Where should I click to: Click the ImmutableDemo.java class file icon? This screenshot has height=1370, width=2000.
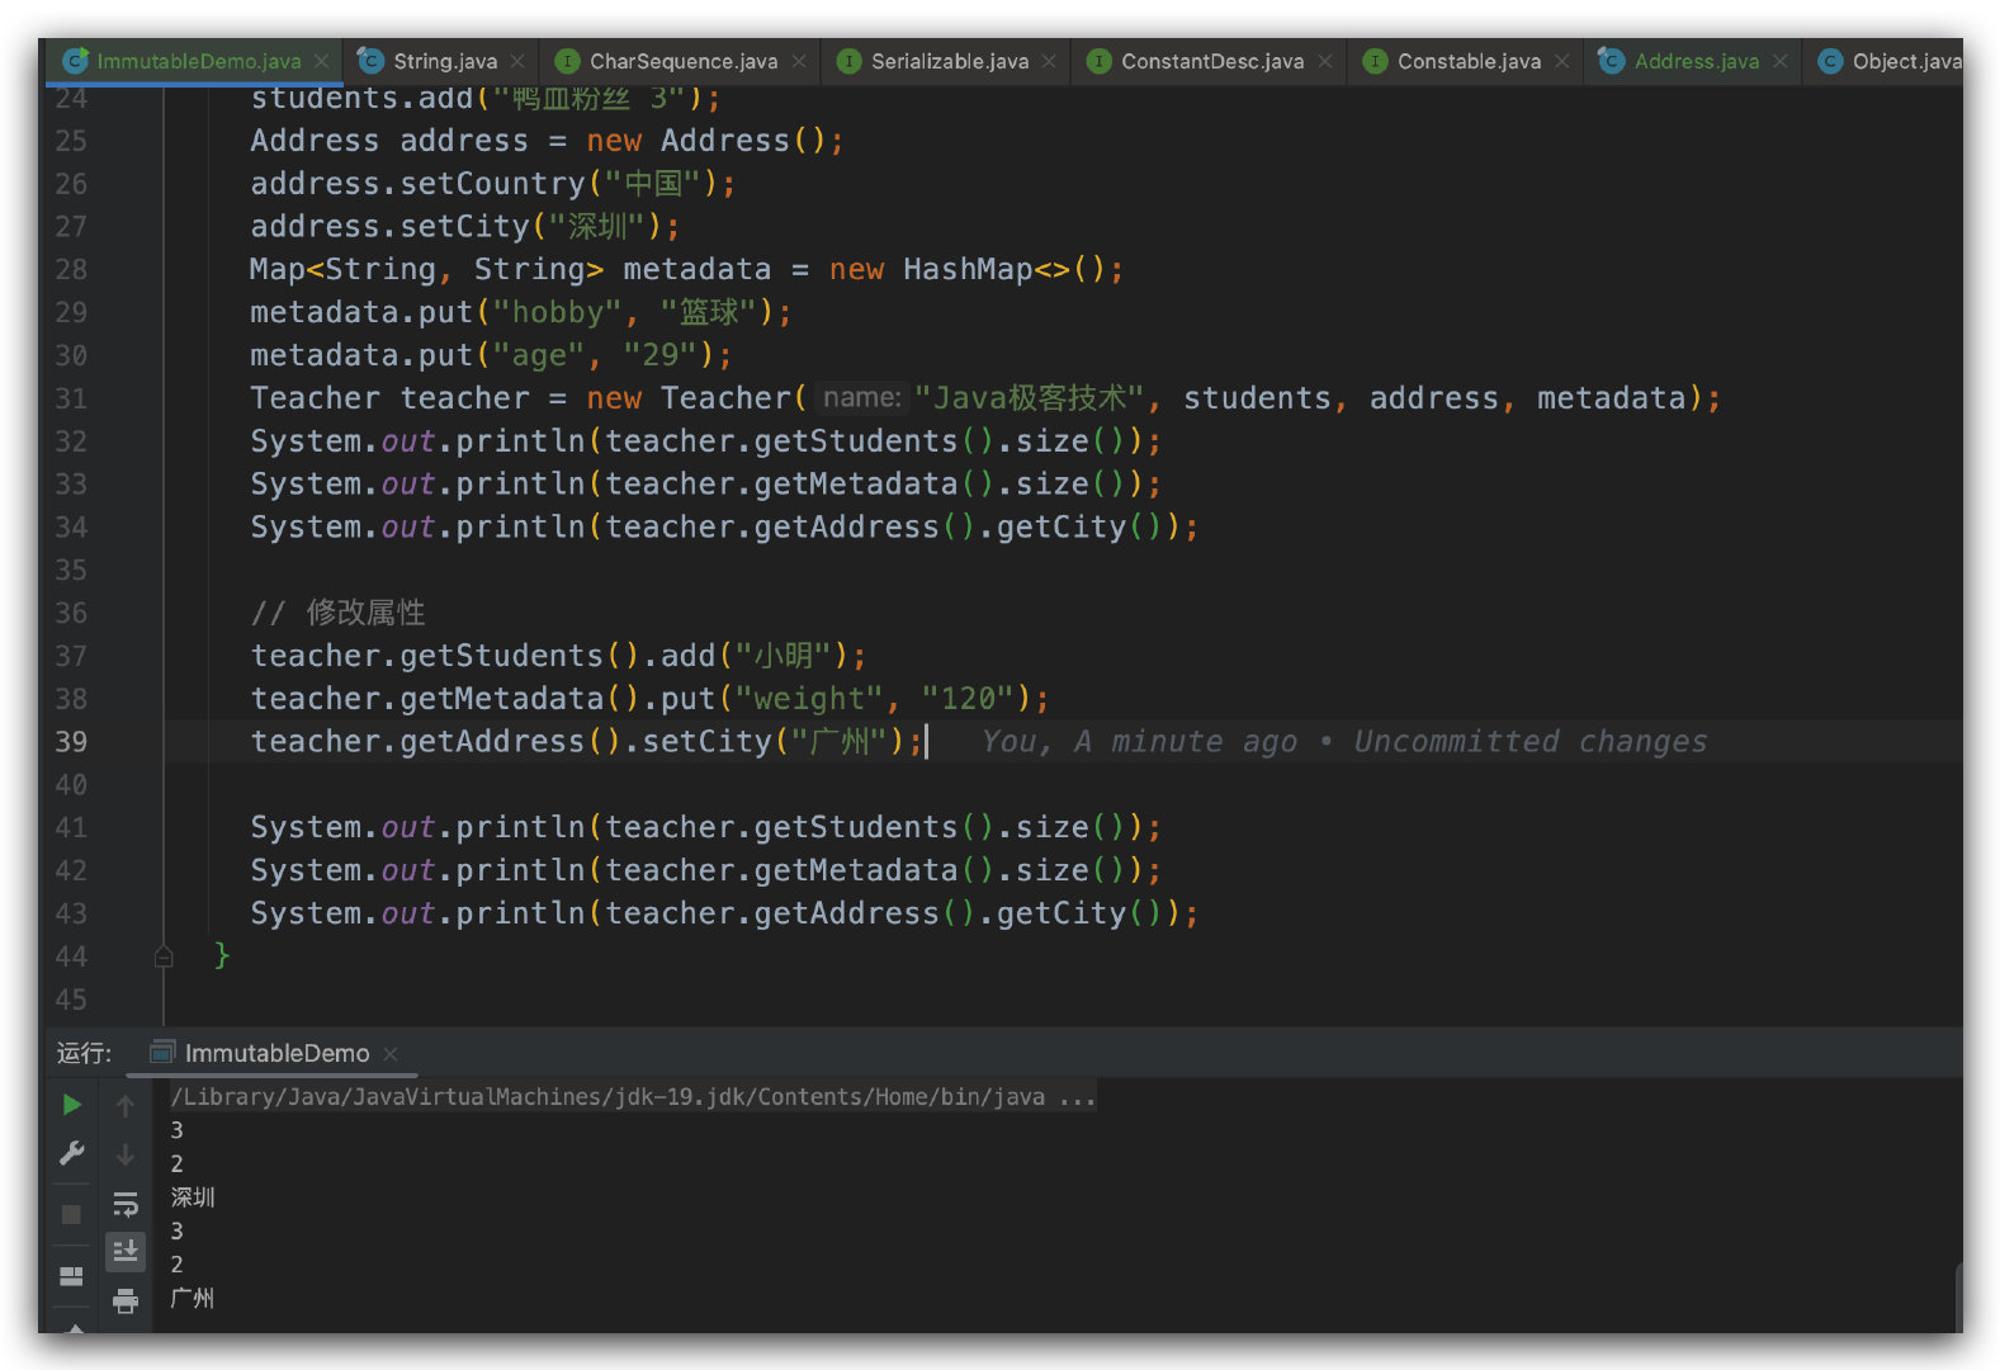click(x=75, y=61)
